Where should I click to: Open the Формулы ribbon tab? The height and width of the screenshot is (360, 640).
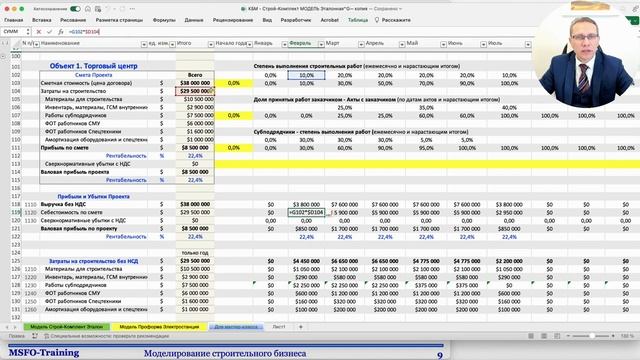point(164,20)
